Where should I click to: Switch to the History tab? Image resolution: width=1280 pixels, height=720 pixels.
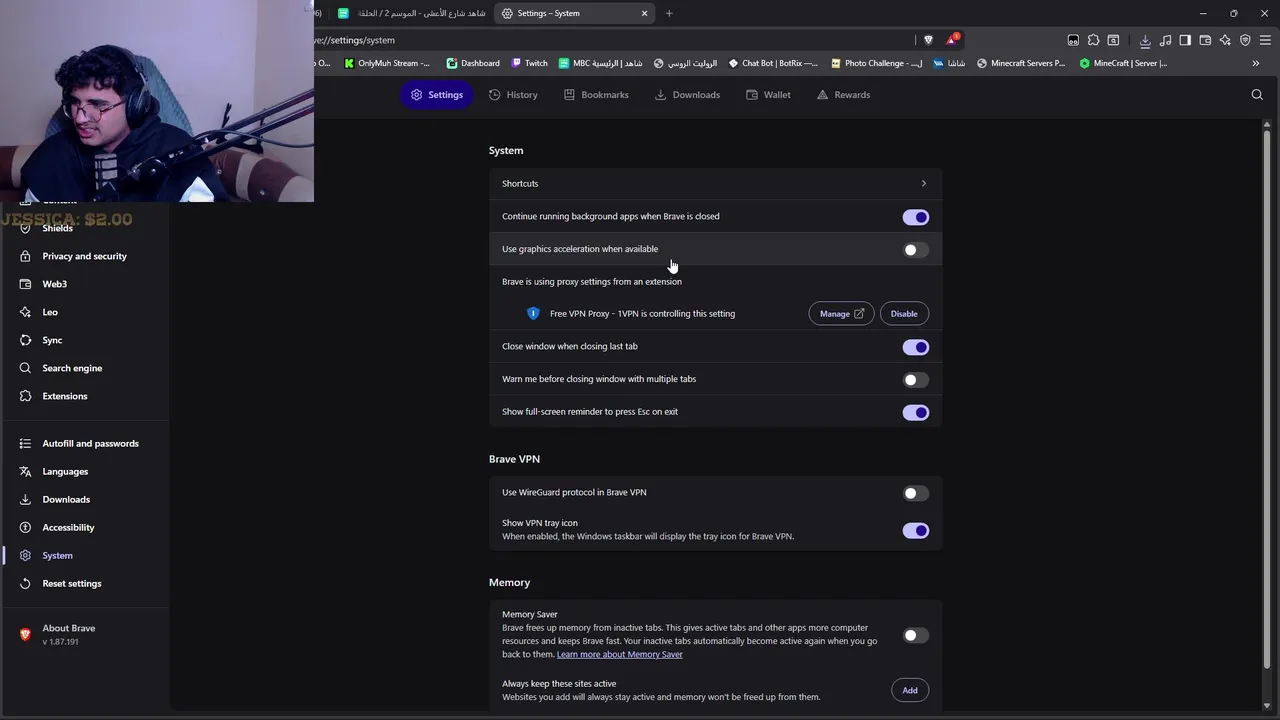point(513,95)
